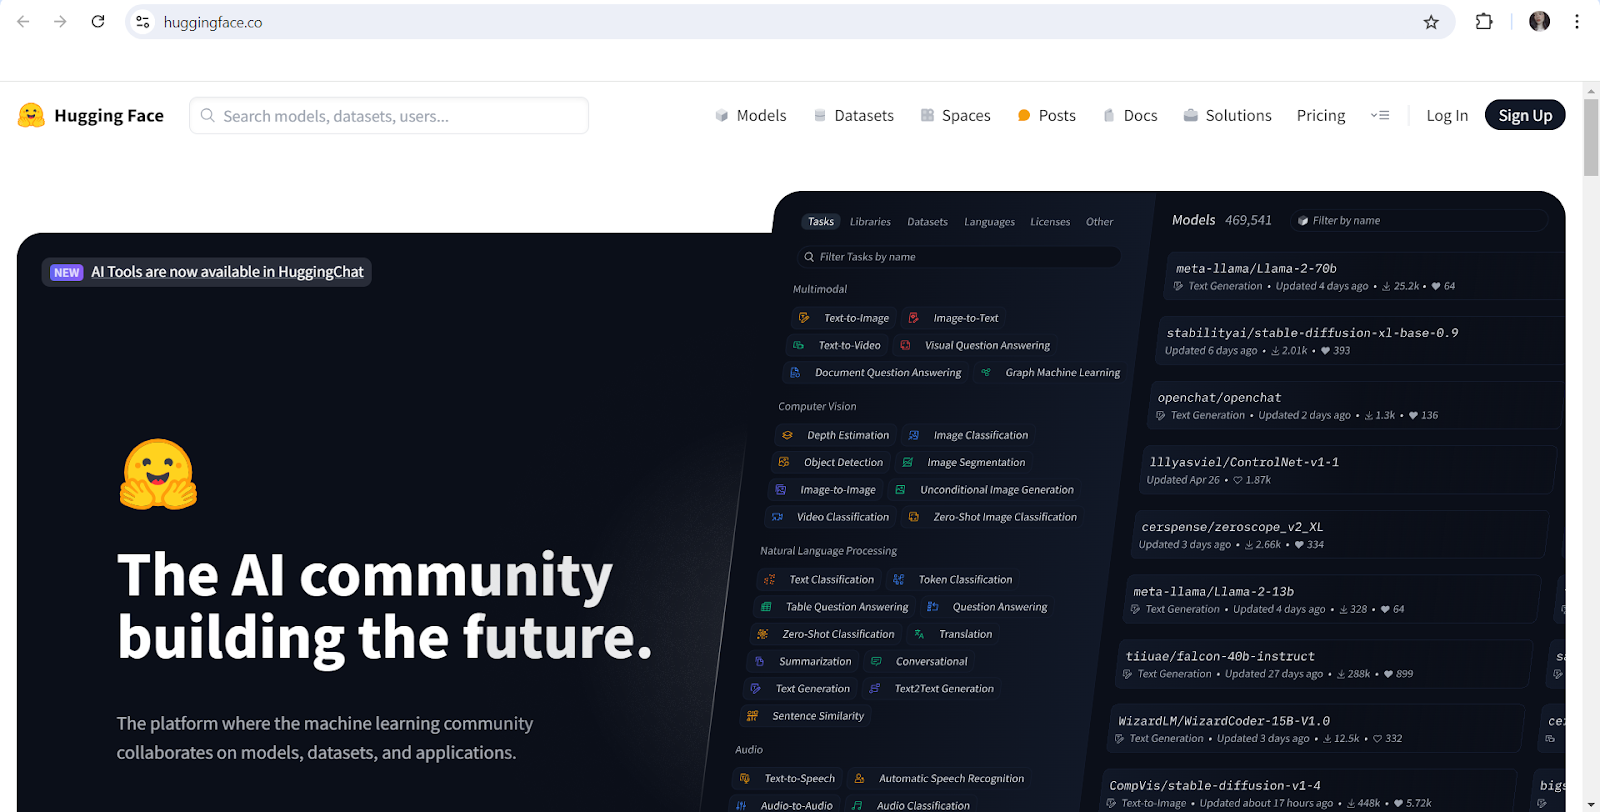Switch to the Libraries filter tab

(x=870, y=222)
